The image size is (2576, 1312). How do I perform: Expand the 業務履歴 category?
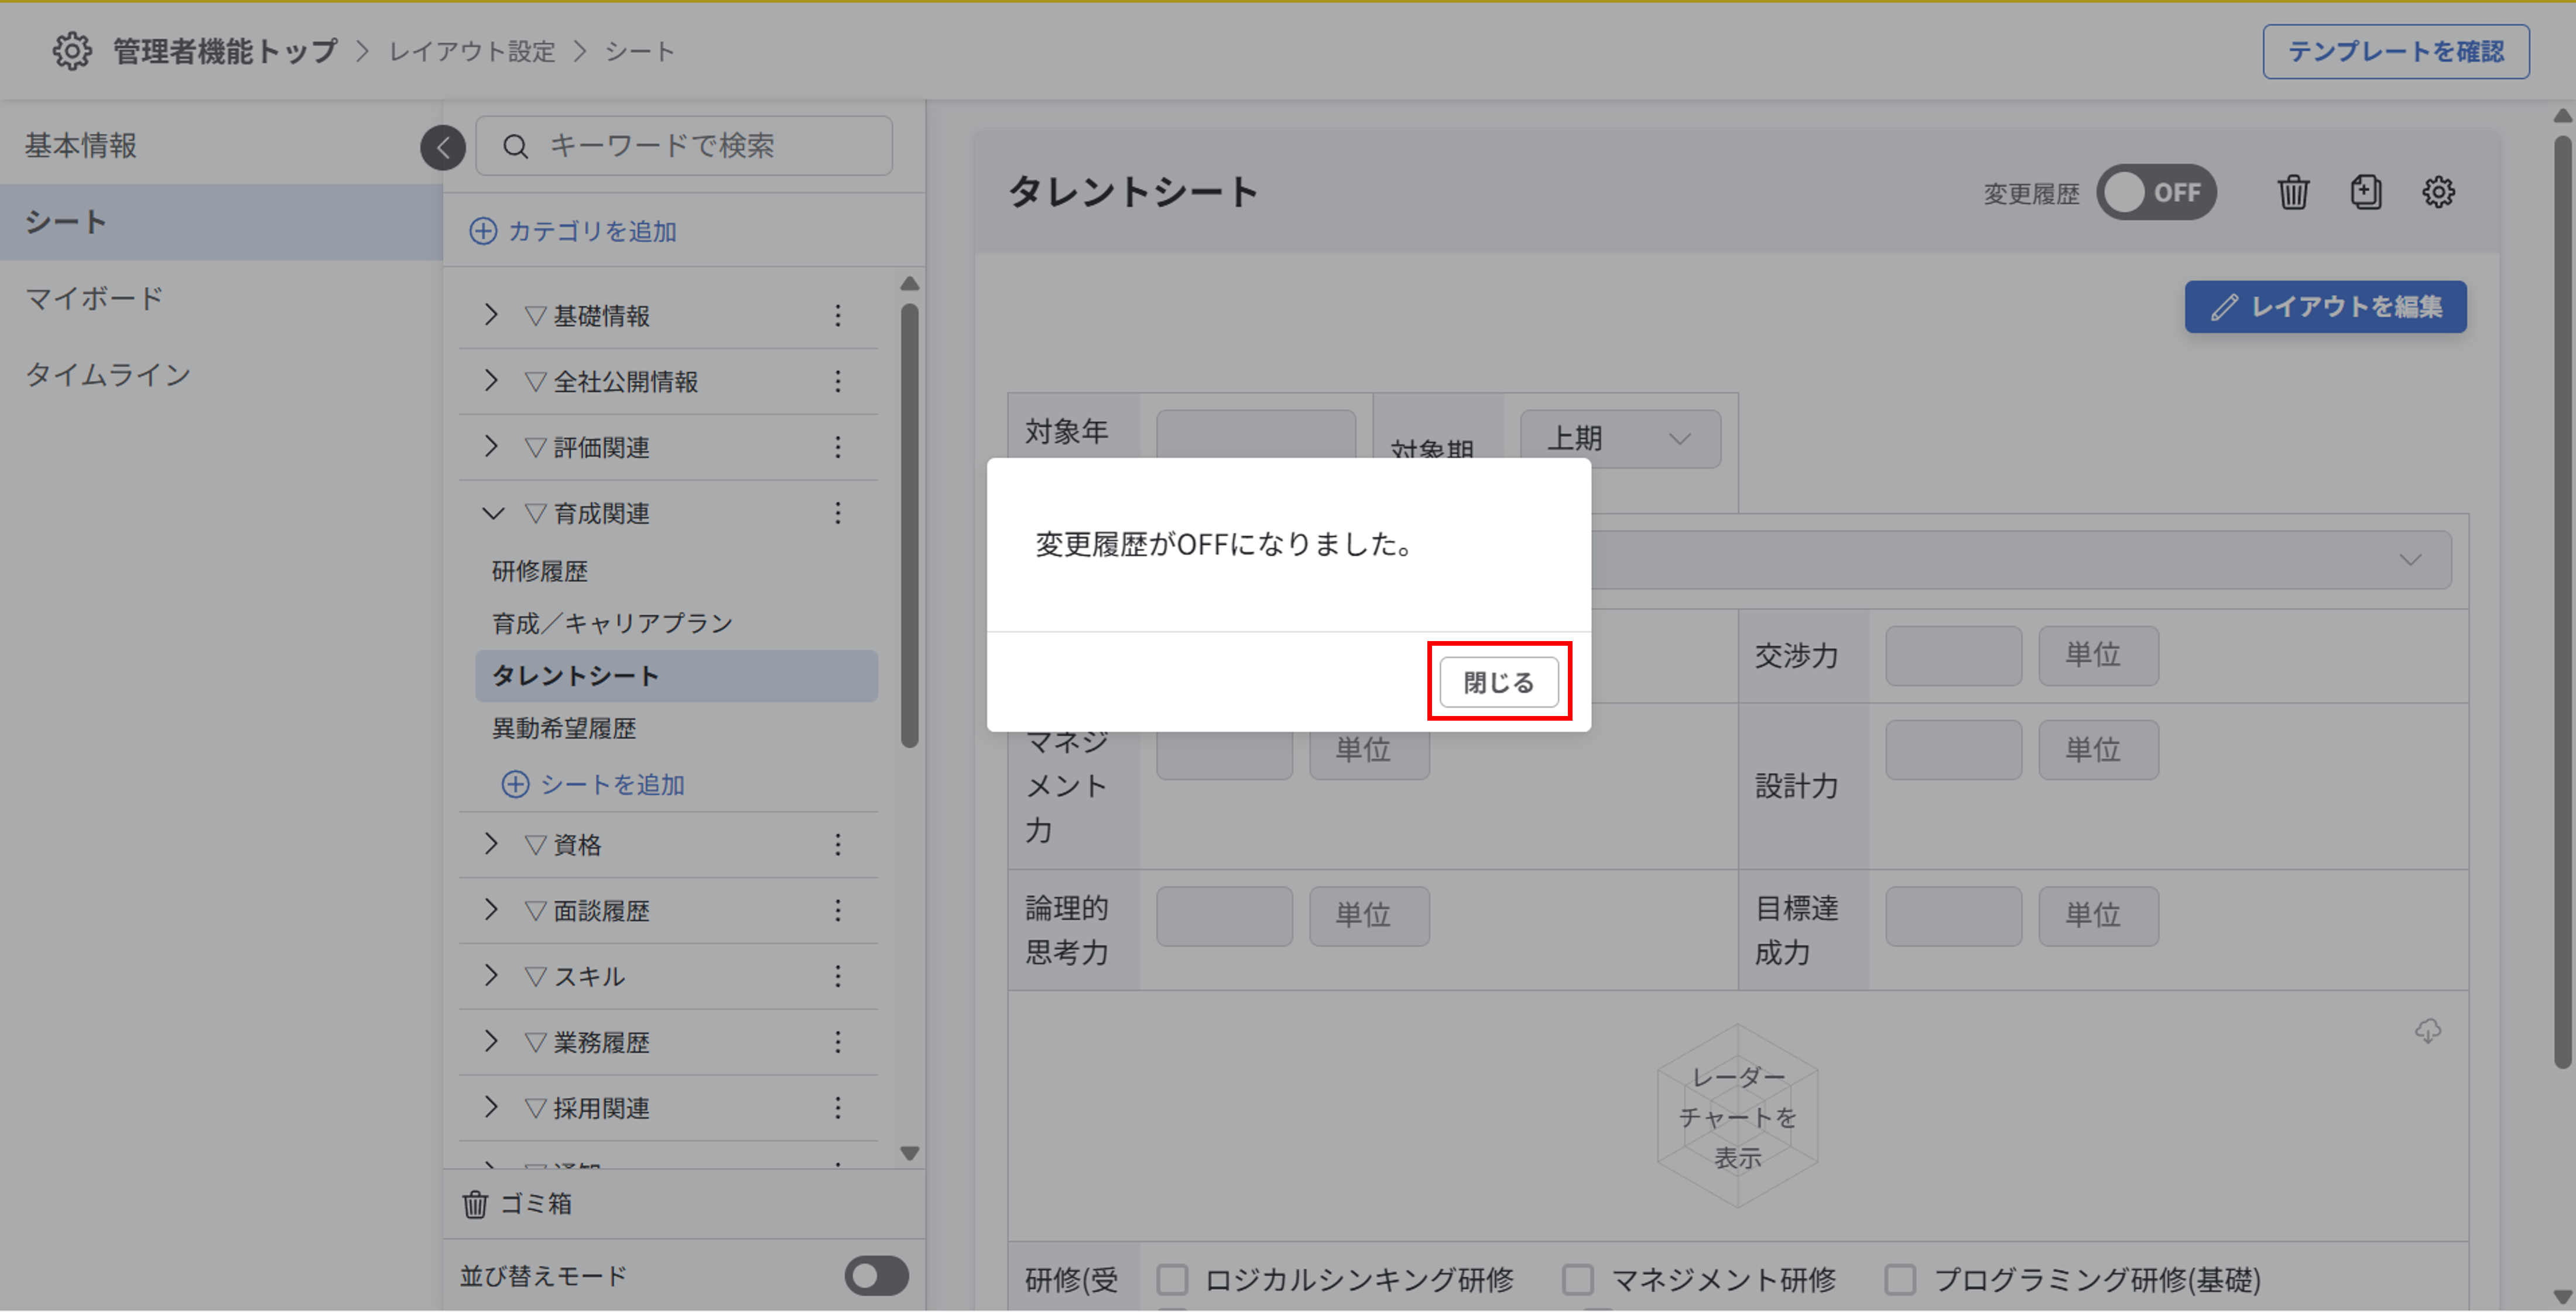point(491,1042)
